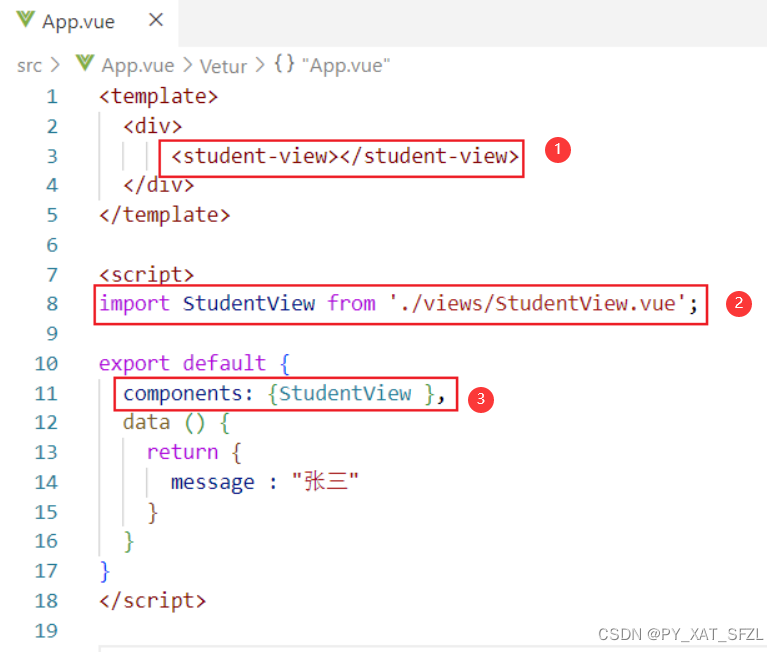This screenshot has height=652, width=779.
Task: Click the message property on line 14
Action: pos(213,482)
